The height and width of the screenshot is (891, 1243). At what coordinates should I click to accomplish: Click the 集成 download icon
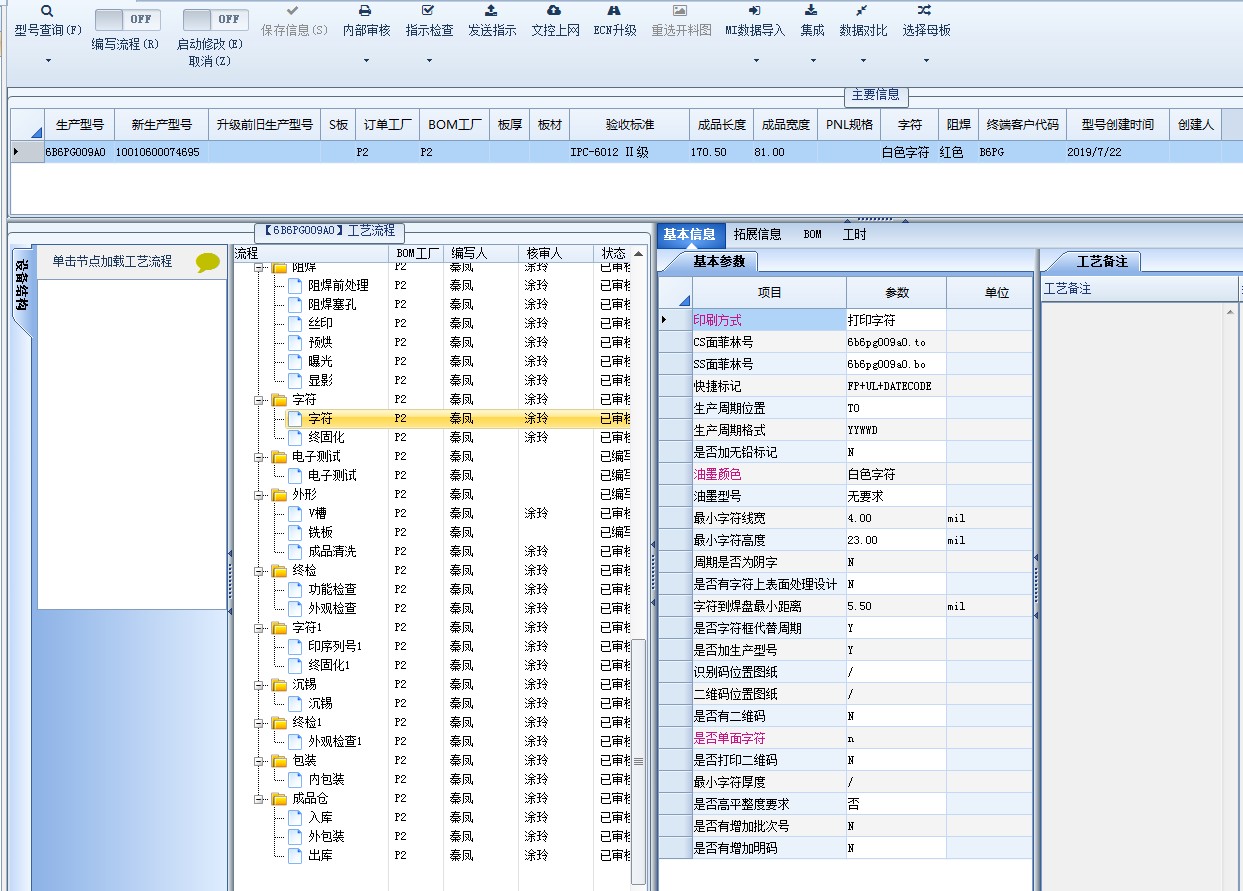(x=812, y=10)
